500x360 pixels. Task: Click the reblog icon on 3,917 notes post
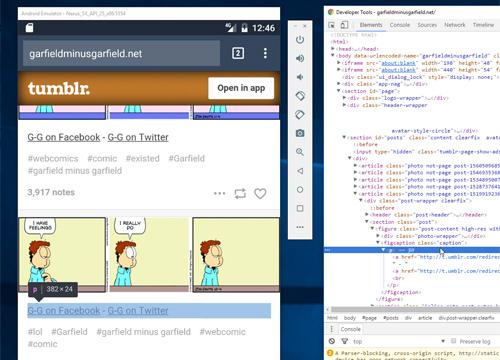pyautogui.click(x=240, y=194)
